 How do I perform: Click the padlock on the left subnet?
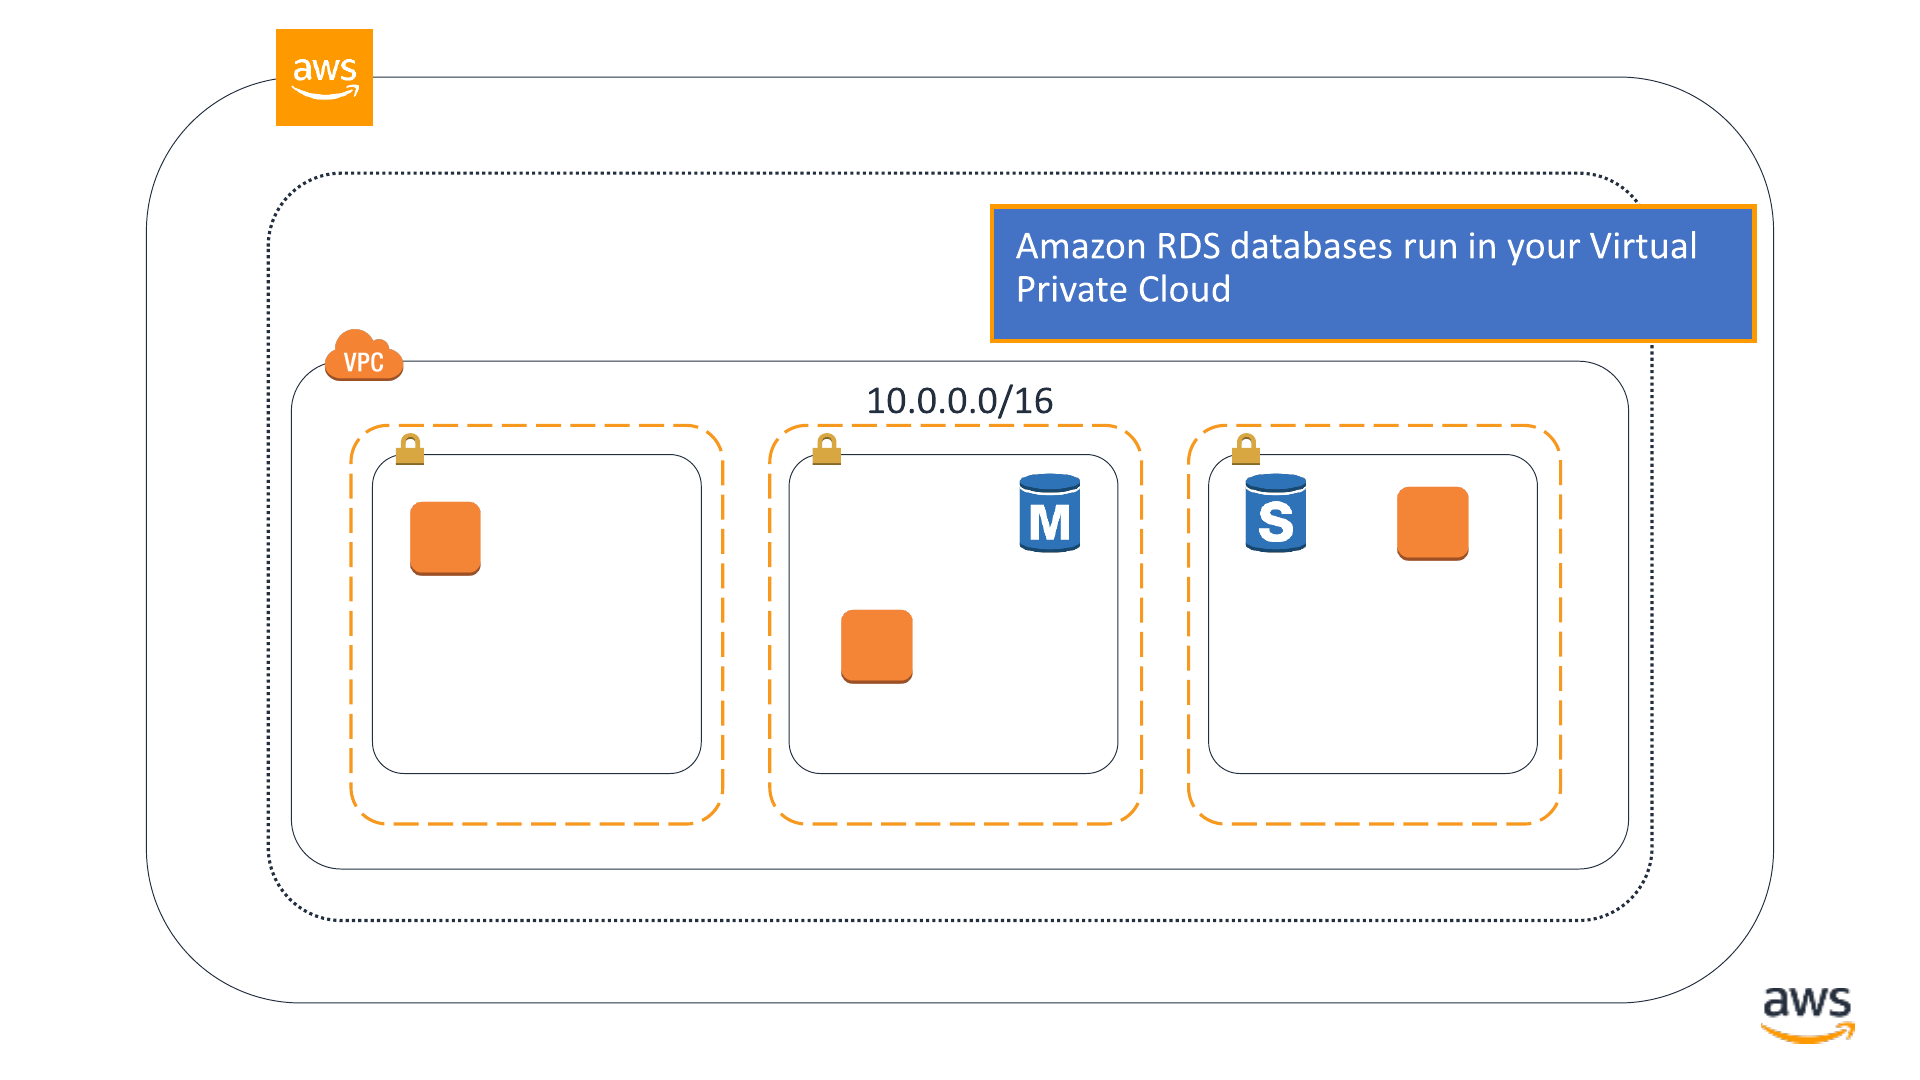point(410,449)
